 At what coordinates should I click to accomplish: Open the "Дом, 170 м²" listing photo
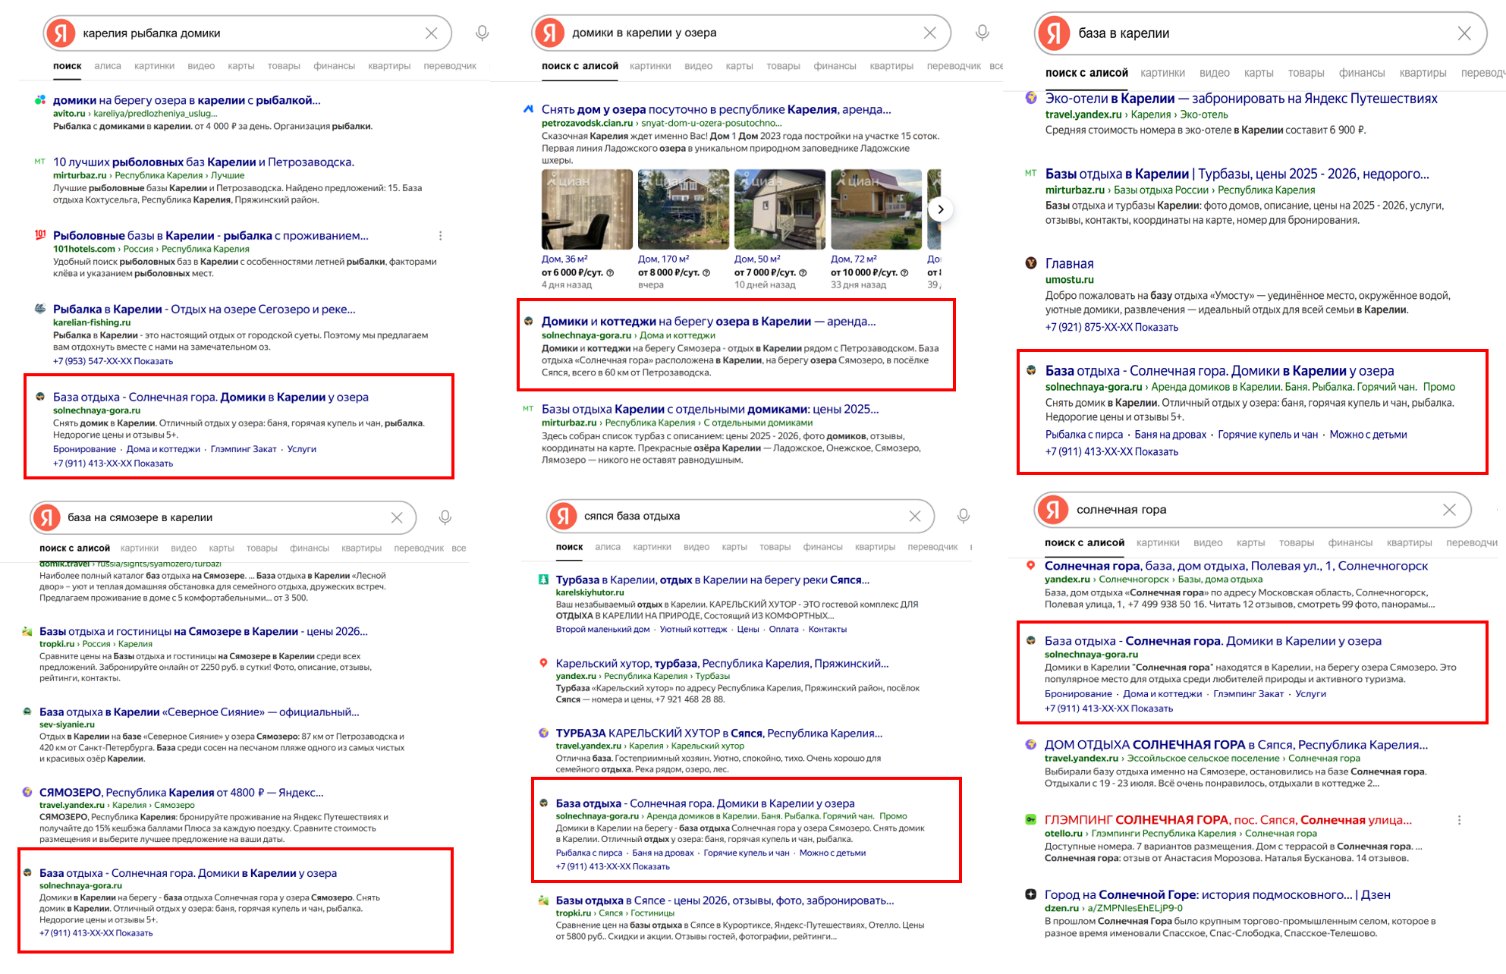click(x=683, y=209)
